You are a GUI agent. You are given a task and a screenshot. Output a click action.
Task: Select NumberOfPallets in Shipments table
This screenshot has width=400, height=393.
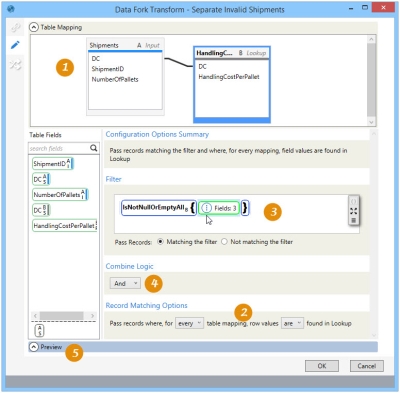click(x=115, y=79)
